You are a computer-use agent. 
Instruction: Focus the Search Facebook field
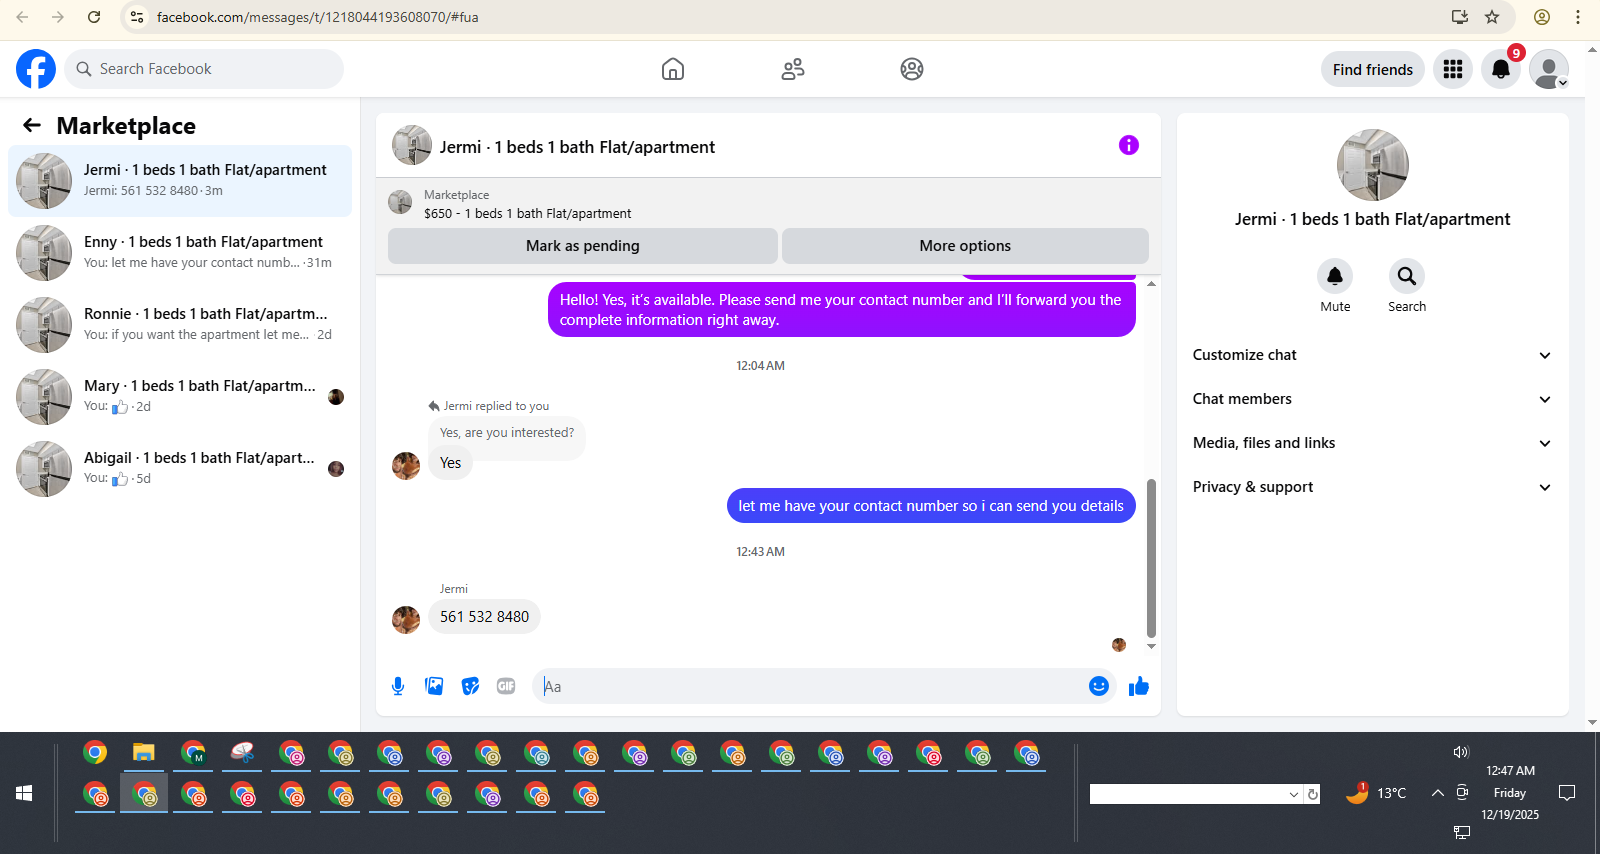coord(204,69)
